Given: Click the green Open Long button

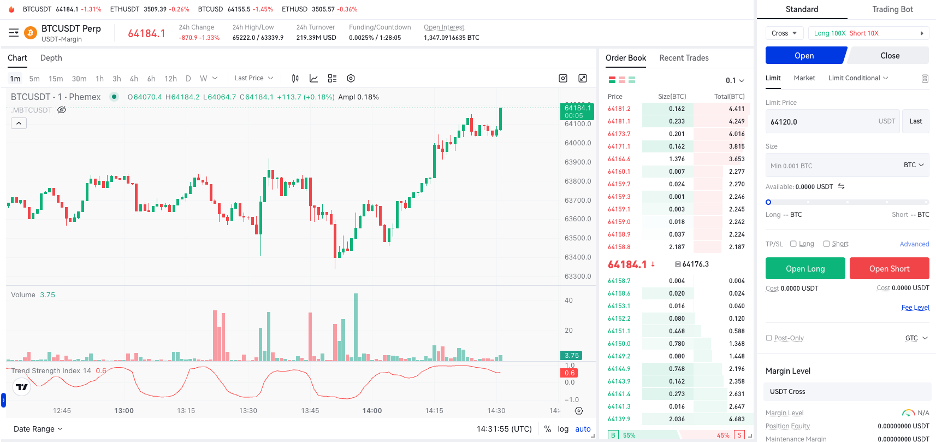Looking at the screenshot, I should [805, 268].
